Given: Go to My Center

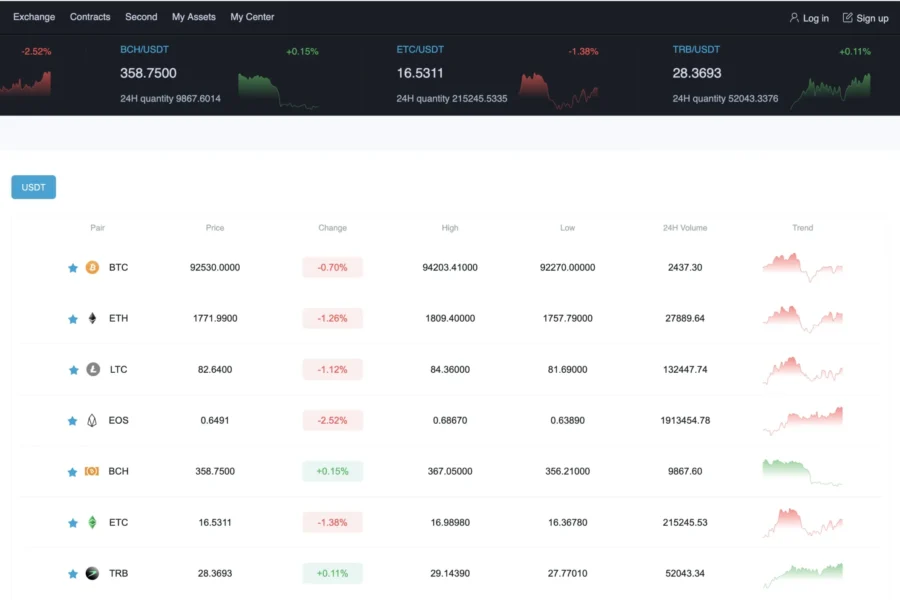Looking at the screenshot, I should [252, 17].
